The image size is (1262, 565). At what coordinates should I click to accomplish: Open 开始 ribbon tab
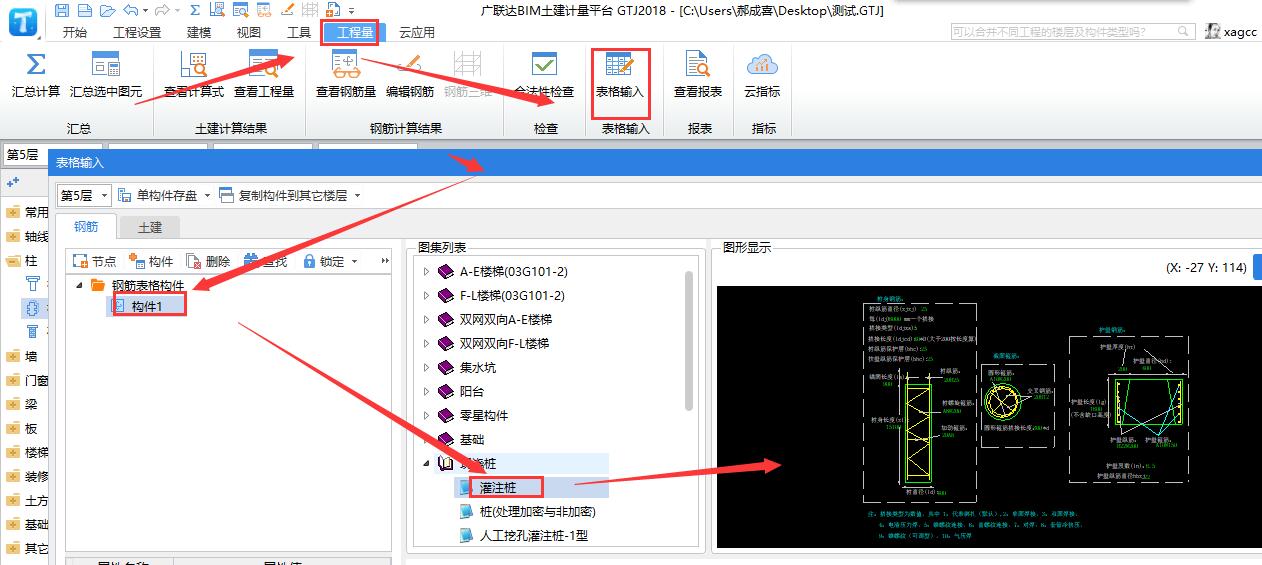75,32
